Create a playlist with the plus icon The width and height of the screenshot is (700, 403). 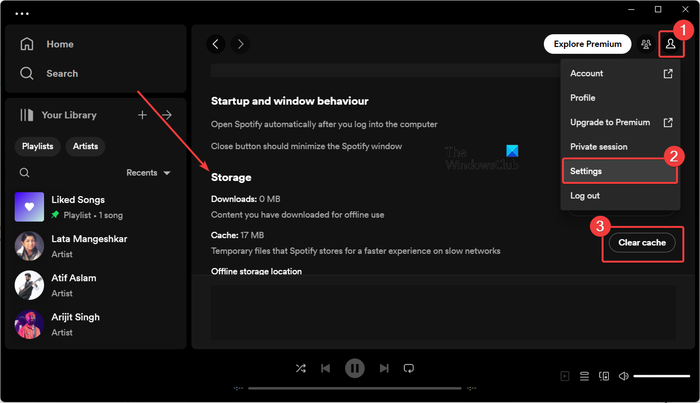(142, 115)
